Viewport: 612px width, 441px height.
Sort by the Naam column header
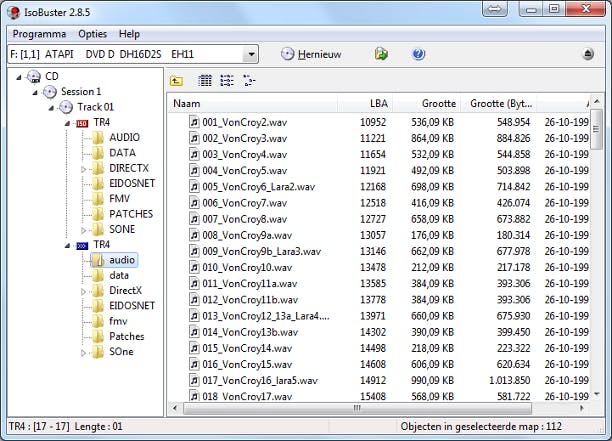click(253, 103)
